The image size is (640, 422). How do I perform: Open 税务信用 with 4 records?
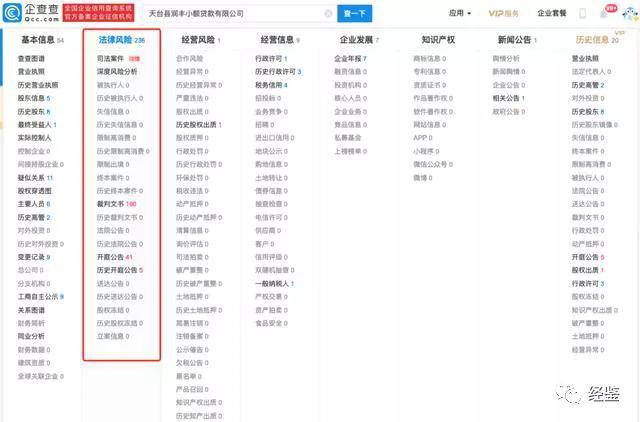click(x=271, y=85)
